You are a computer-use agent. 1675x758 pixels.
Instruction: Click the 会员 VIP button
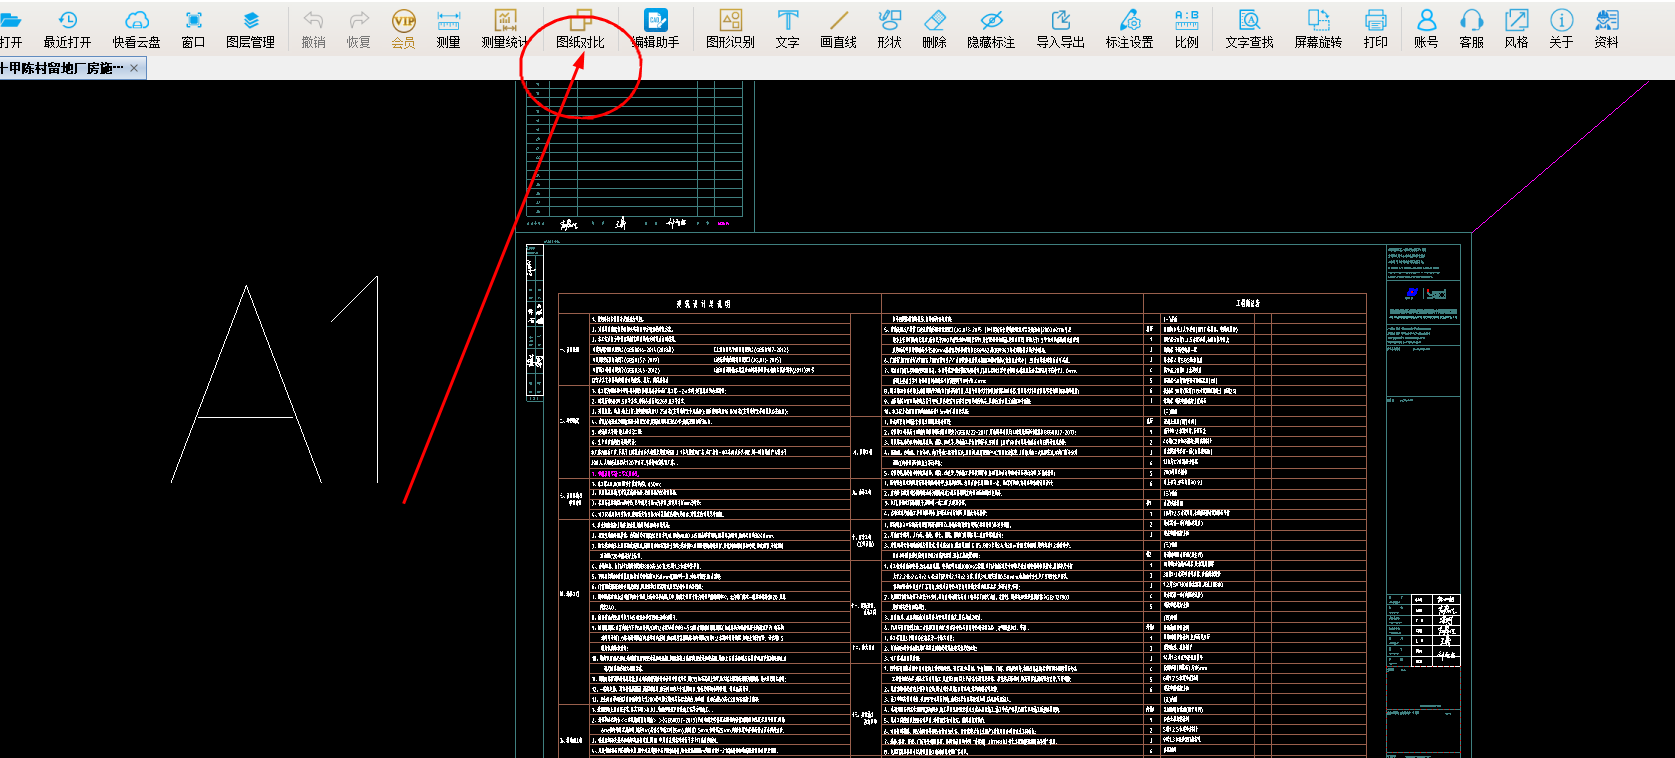[x=403, y=28]
